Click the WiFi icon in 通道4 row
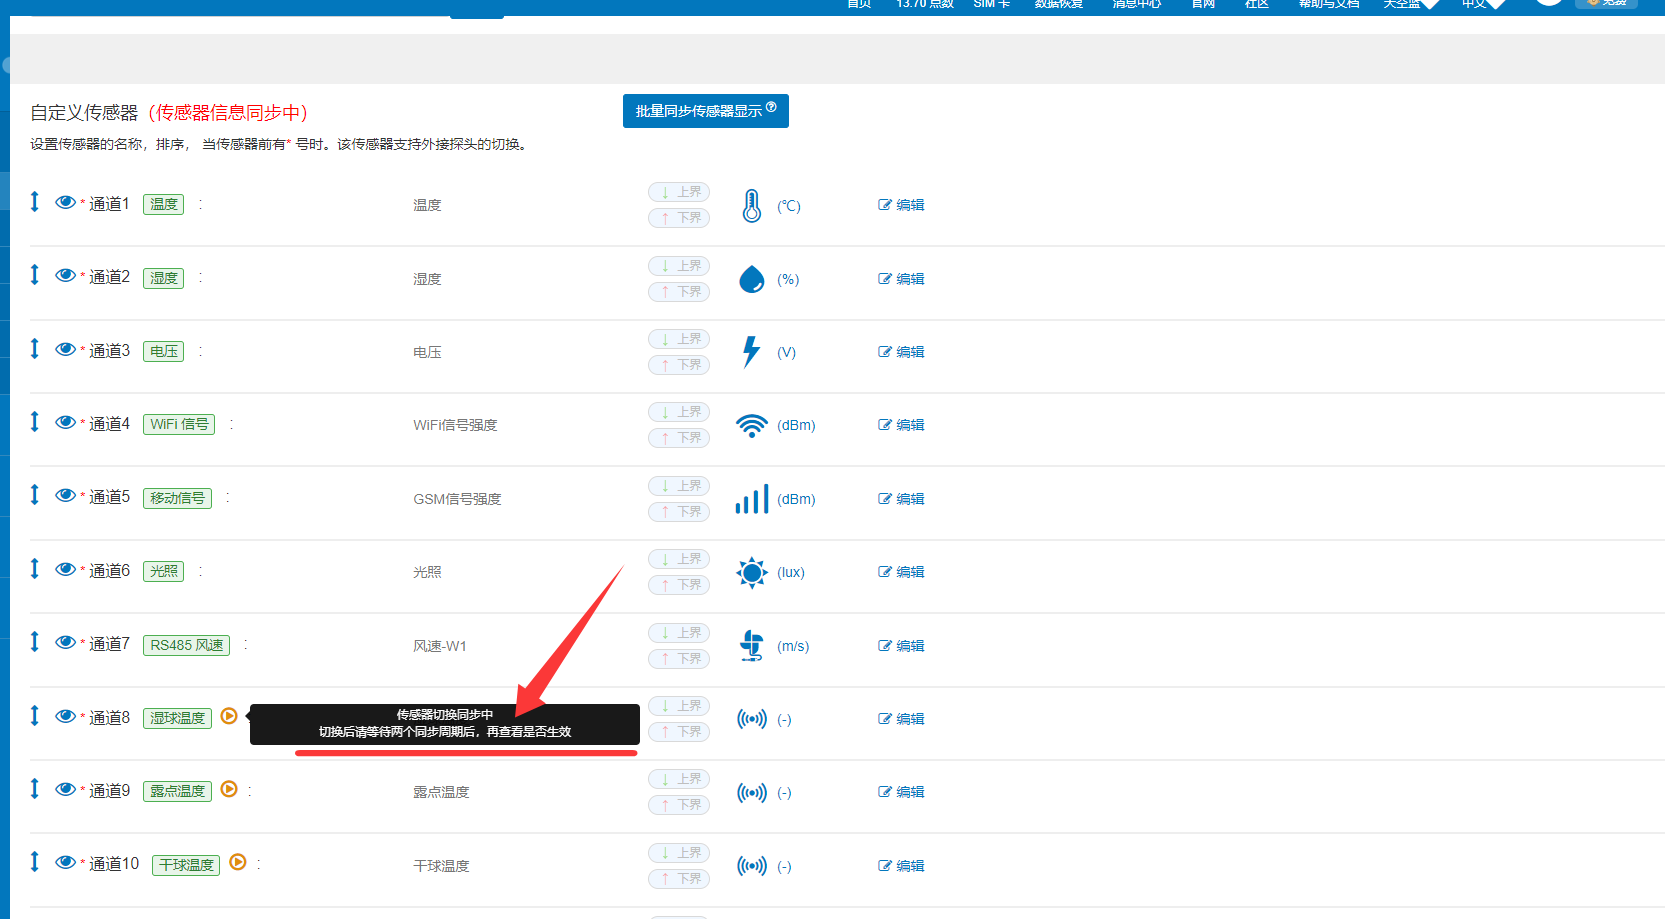The width and height of the screenshot is (1665, 919). click(752, 425)
